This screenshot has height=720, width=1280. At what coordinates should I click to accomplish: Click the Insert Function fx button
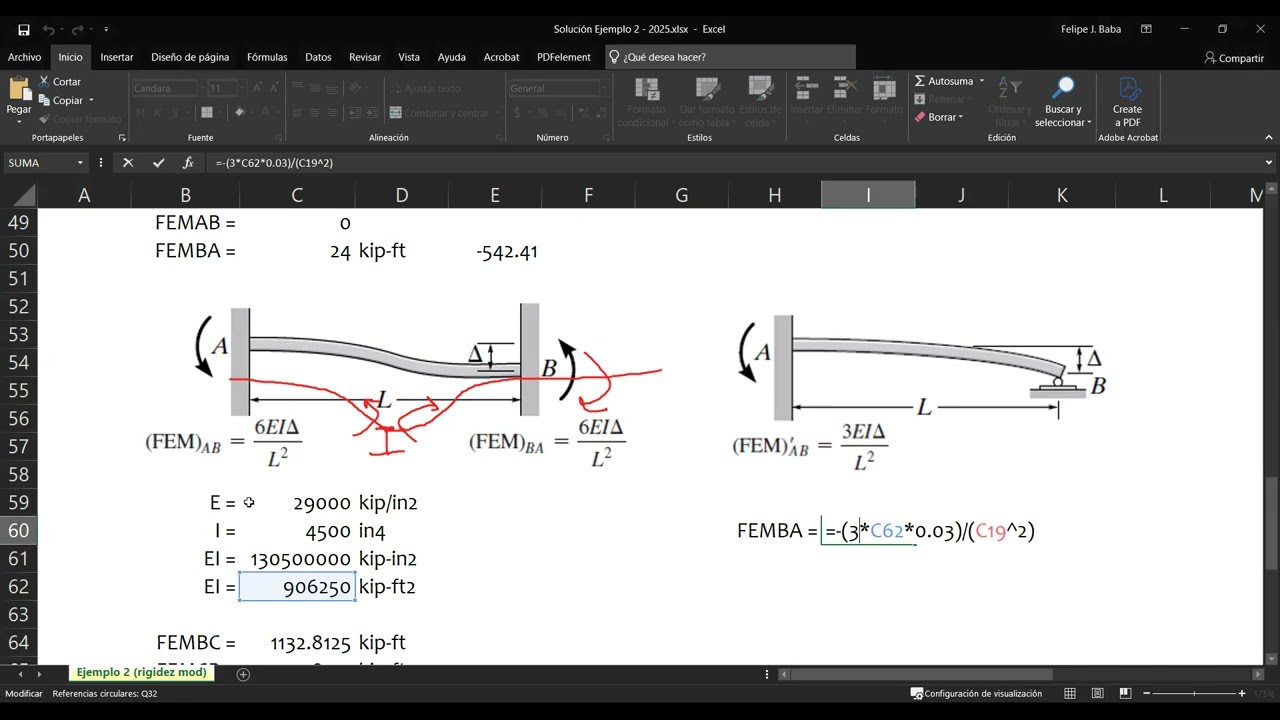point(188,163)
